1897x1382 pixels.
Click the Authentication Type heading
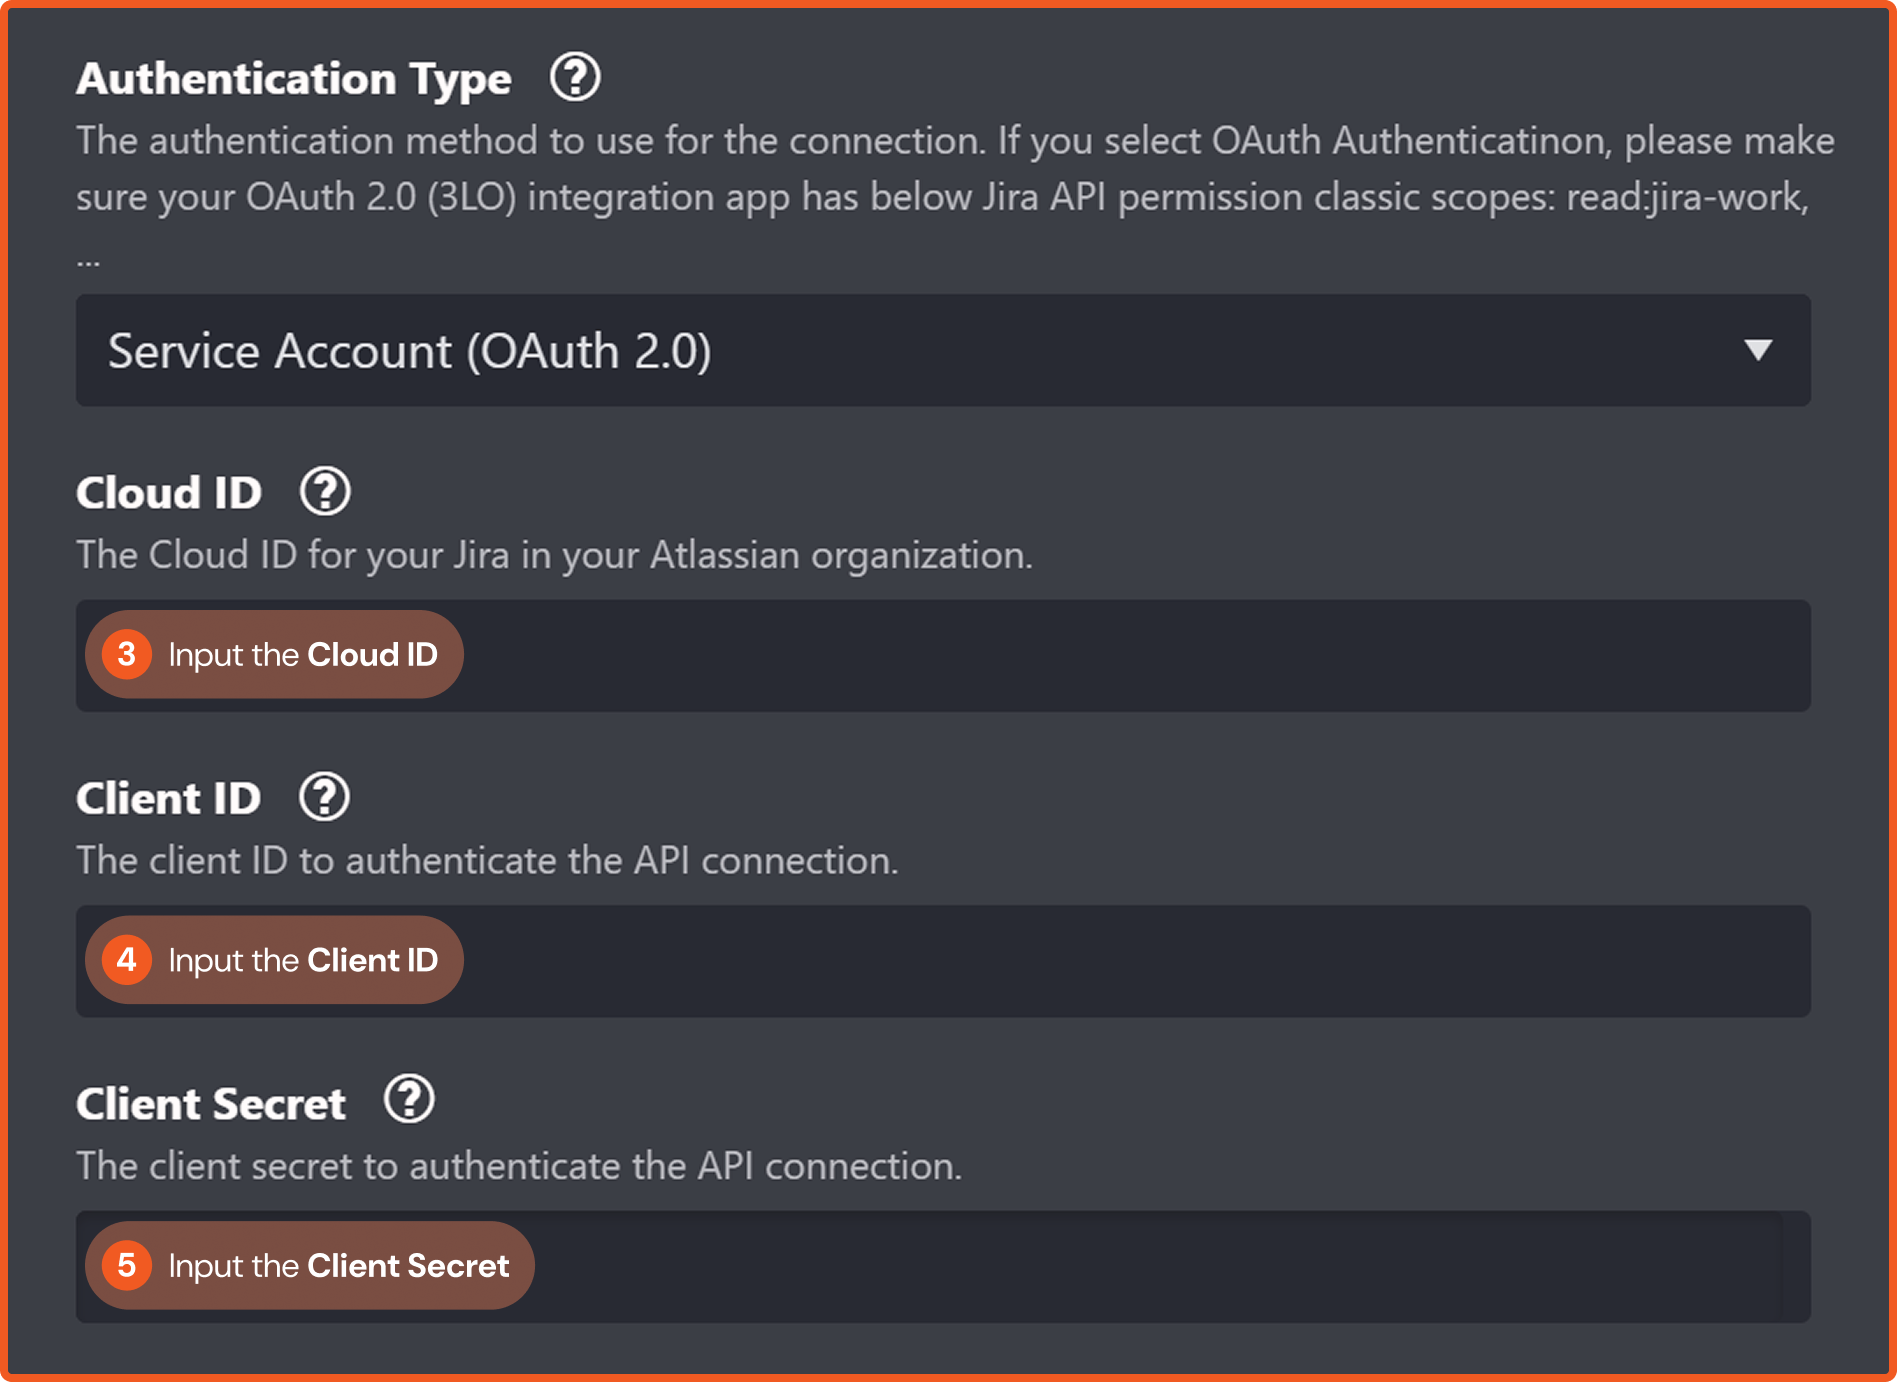tap(293, 79)
